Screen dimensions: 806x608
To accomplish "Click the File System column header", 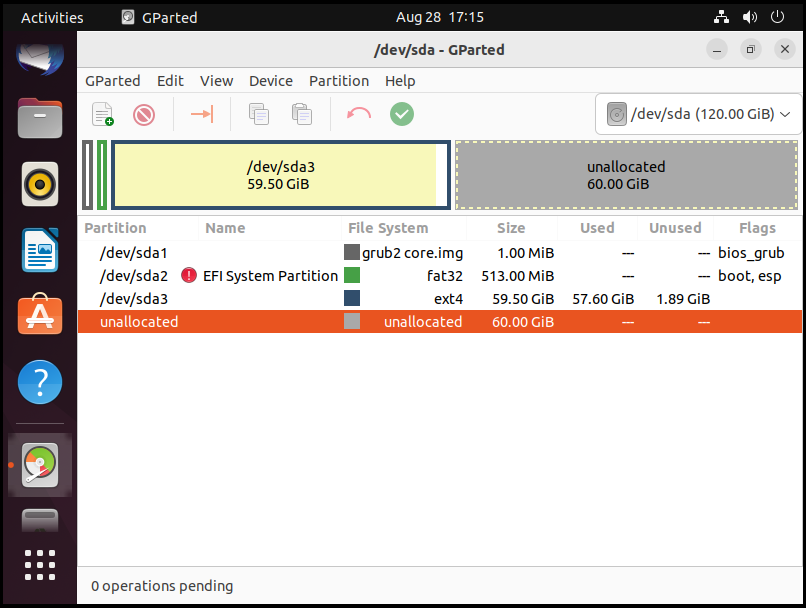I will click(388, 228).
